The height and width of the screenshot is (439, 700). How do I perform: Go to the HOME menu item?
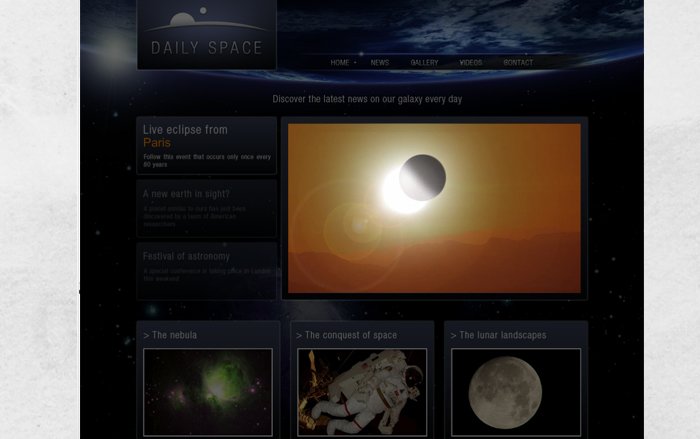point(339,63)
